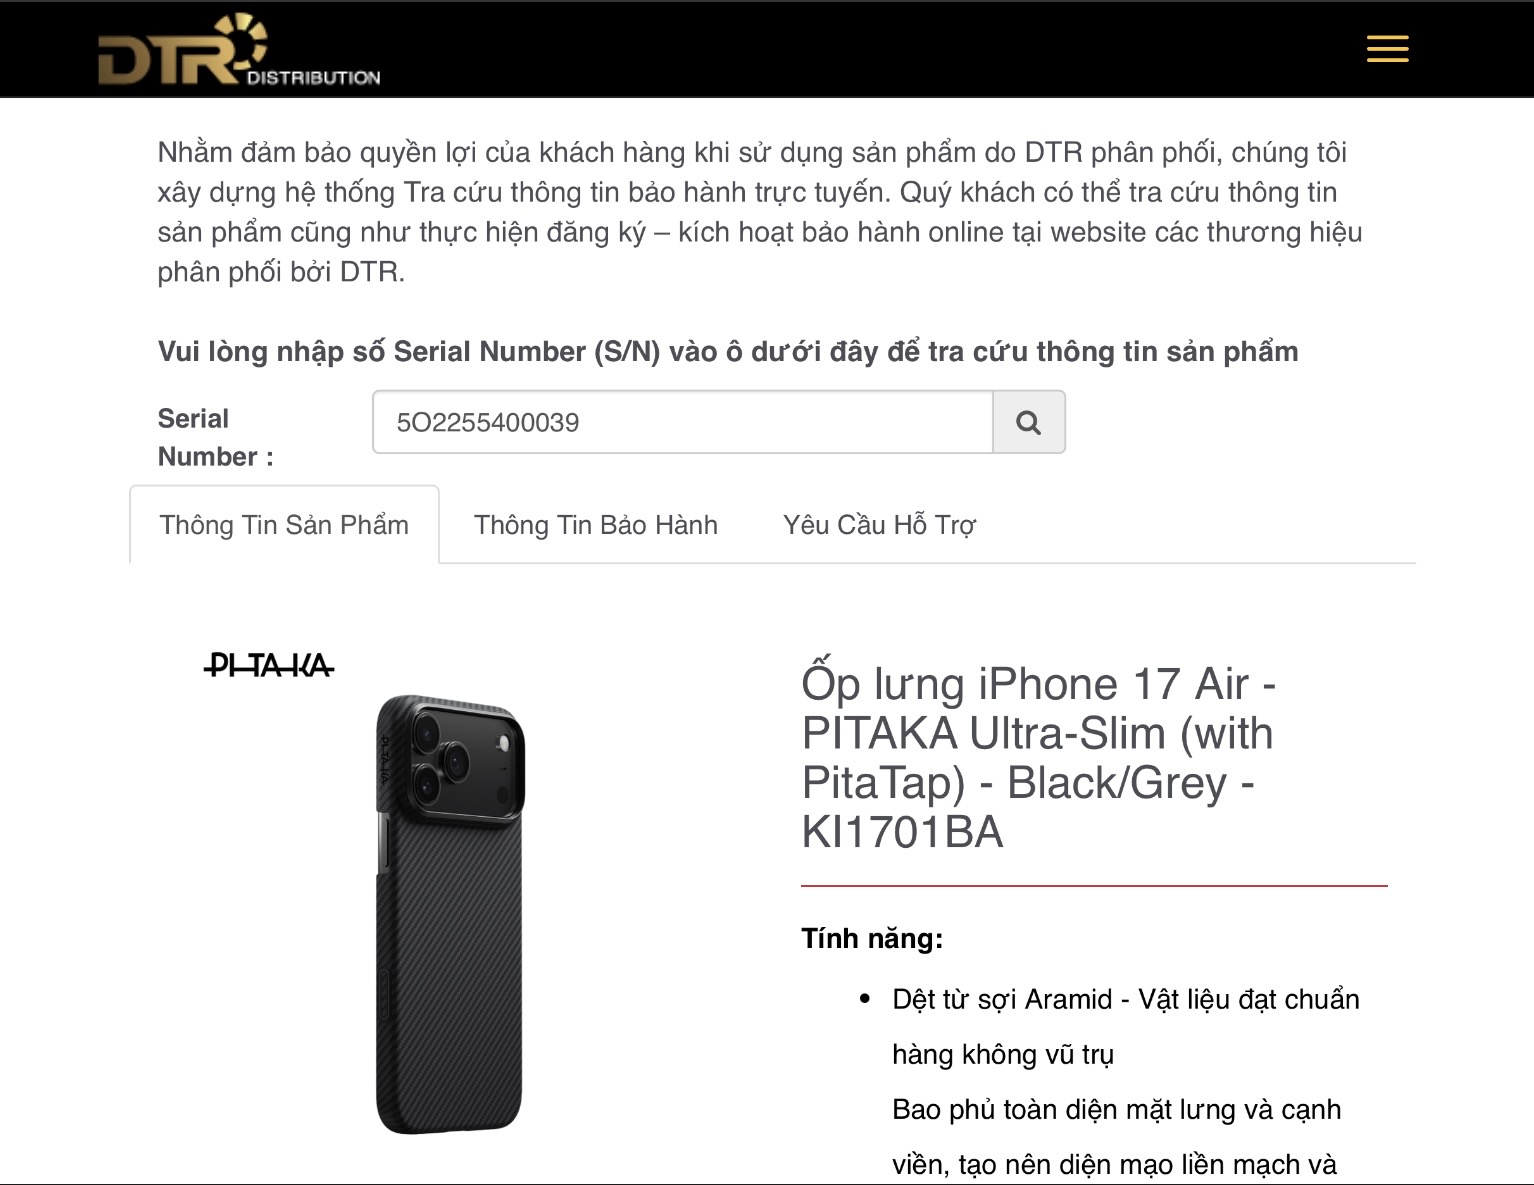This screenshot has width=1534, height=1185.
Task: Select the Thông Tin Sản Phẩm tab
Action: point(284,525)
